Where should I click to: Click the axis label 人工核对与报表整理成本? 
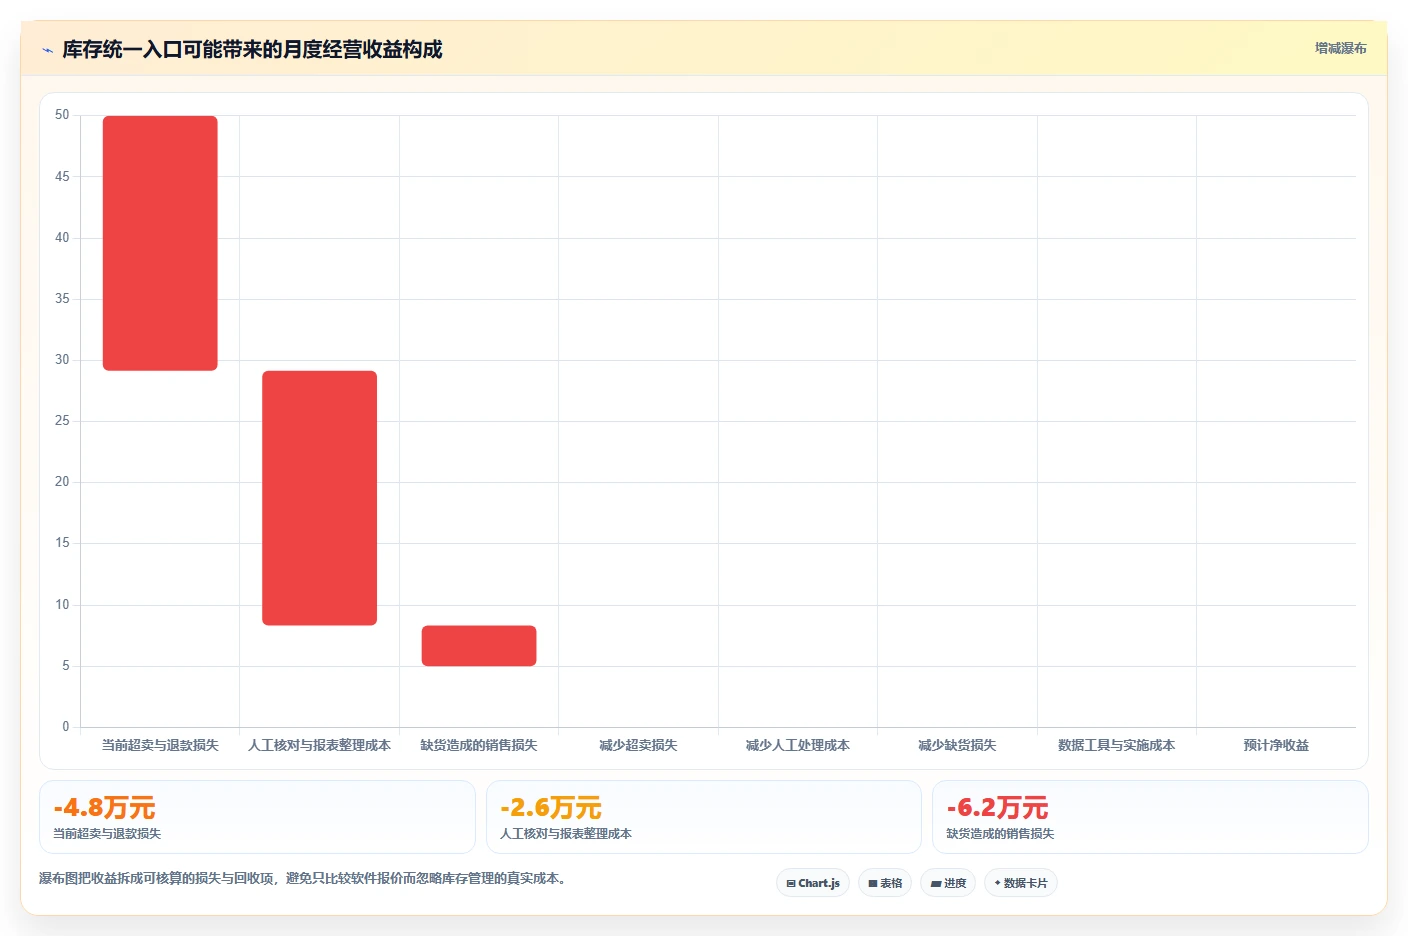[320, 745]
